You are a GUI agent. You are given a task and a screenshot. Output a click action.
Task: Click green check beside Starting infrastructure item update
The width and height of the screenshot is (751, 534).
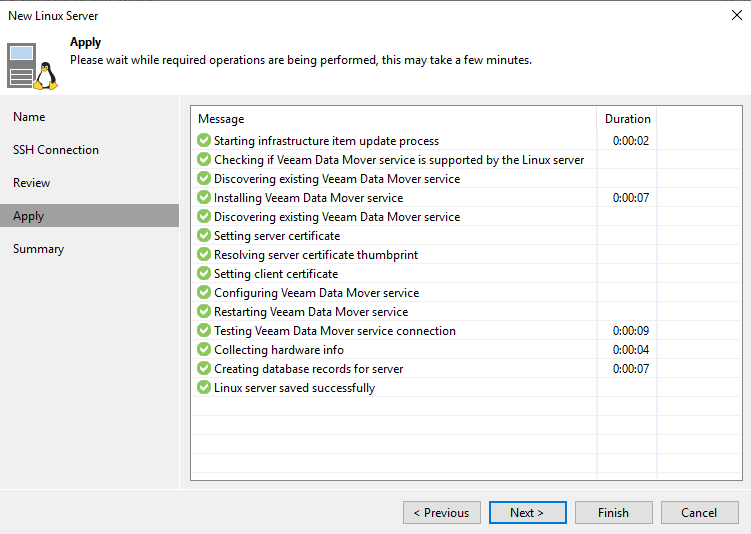point(204,140)
